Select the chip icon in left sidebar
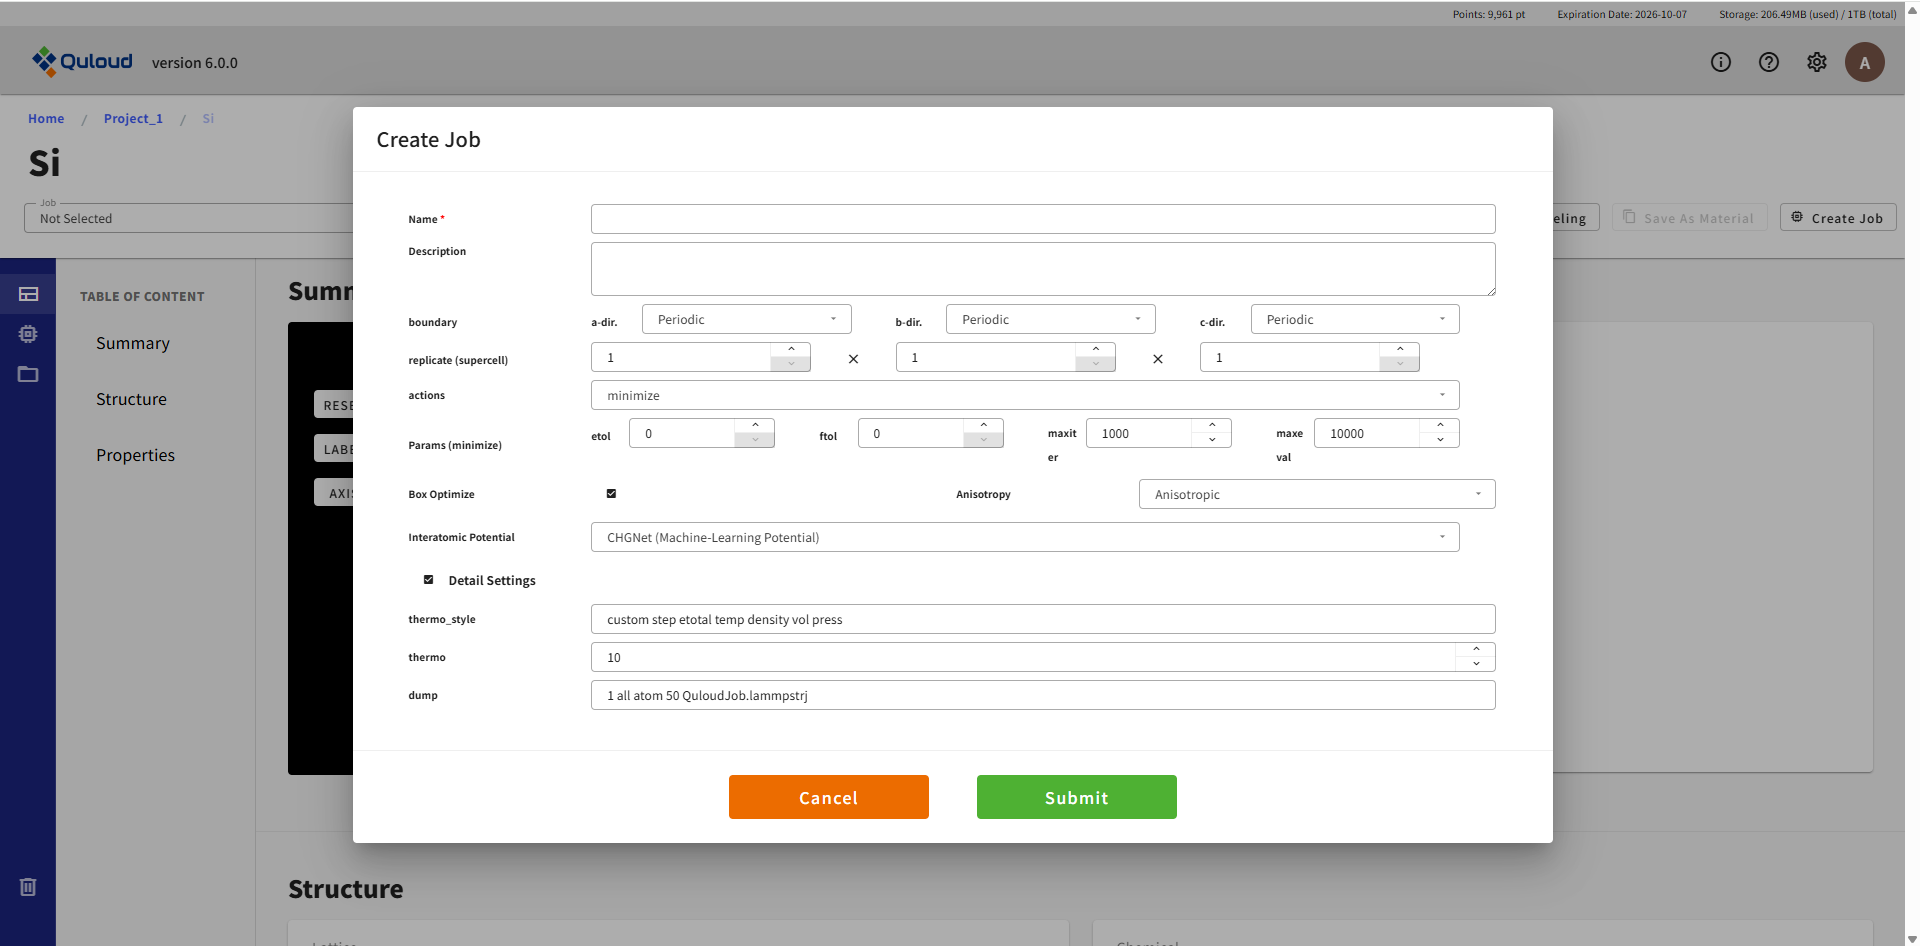 28,334
